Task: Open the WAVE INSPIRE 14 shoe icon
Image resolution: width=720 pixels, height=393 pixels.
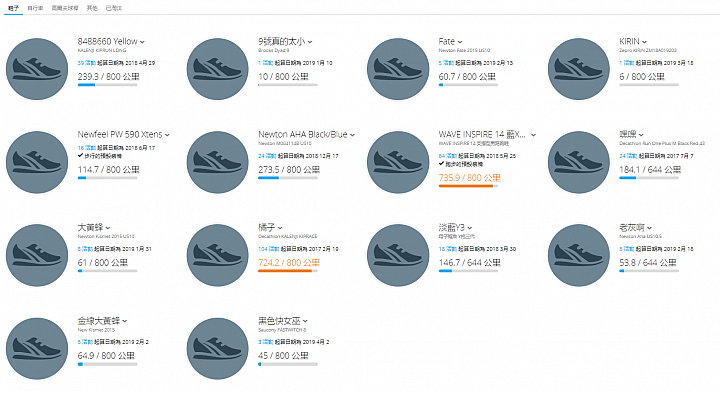Action: click(398, 162)
